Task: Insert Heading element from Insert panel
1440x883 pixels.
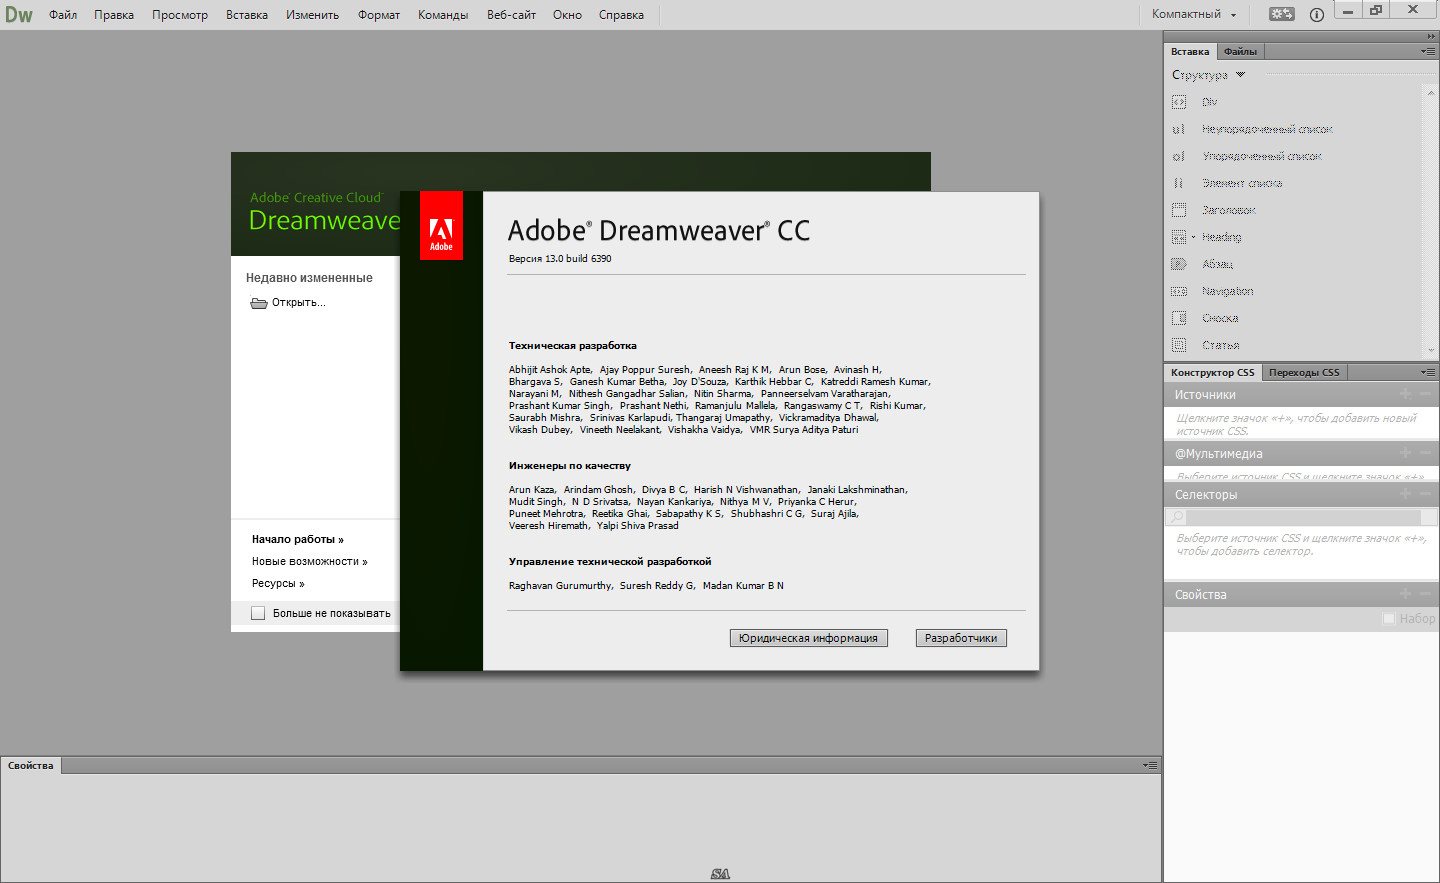Action: point(1222,237)
